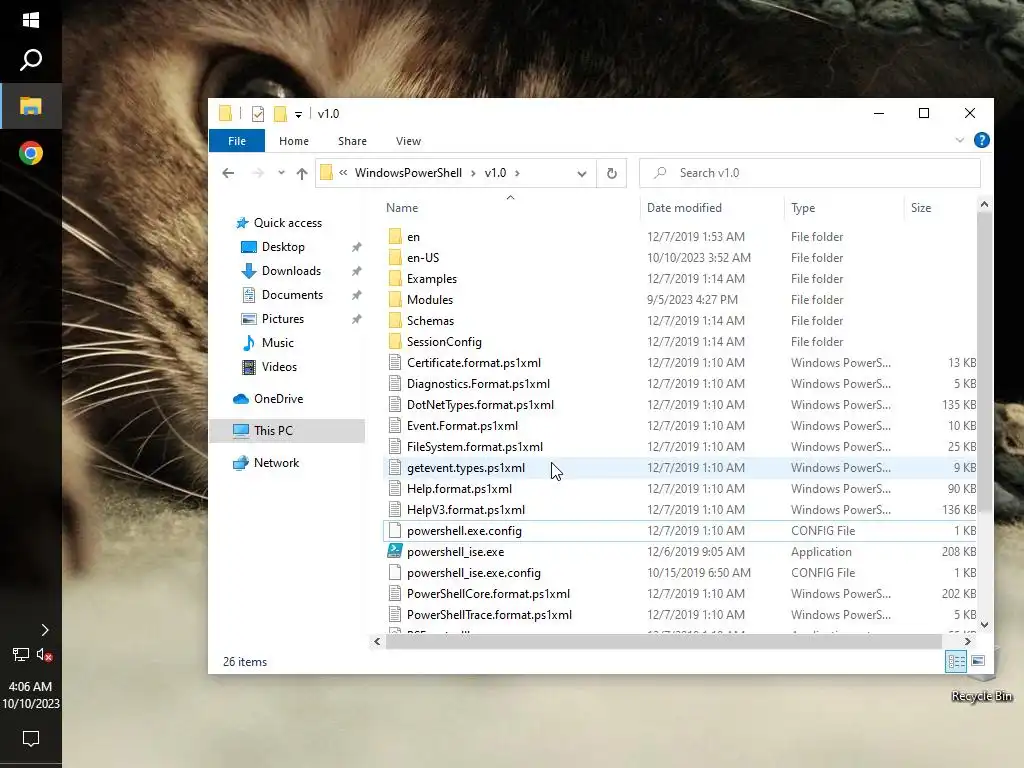Click the Search v1.0 input box
The height and width of the screenshot is (768, 1024).
coord(810,173)
